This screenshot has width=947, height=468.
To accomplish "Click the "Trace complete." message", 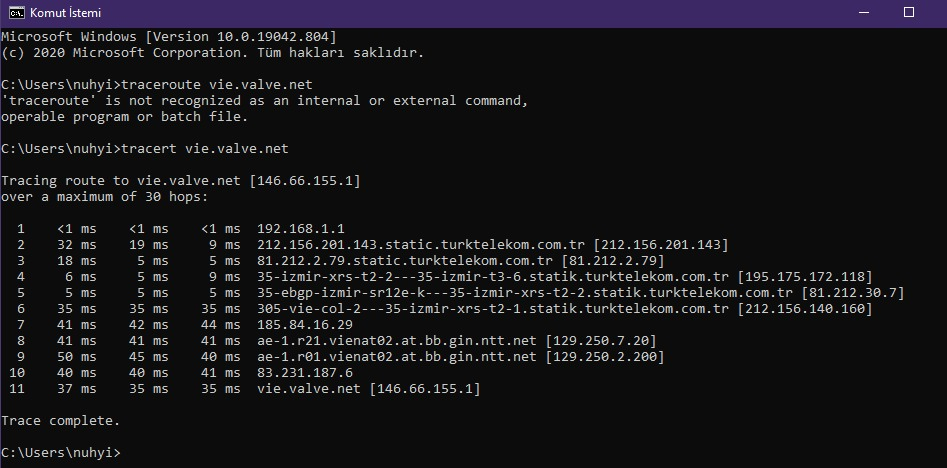I will pyautogui.click(x=60, y=421).
